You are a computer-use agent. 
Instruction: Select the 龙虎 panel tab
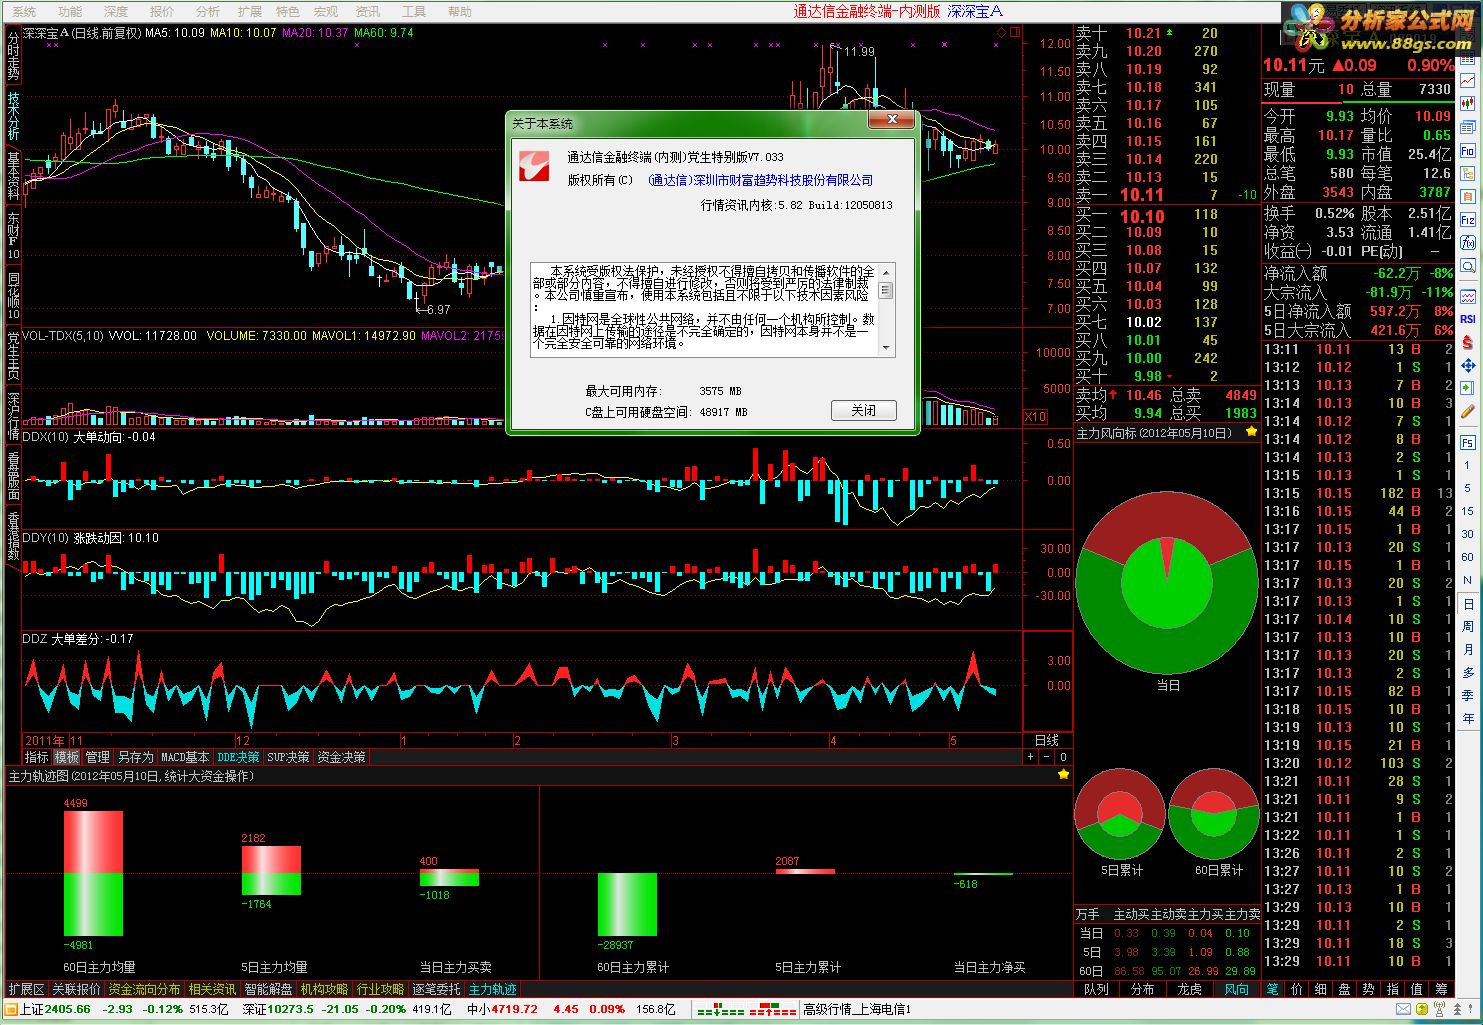1190,989
